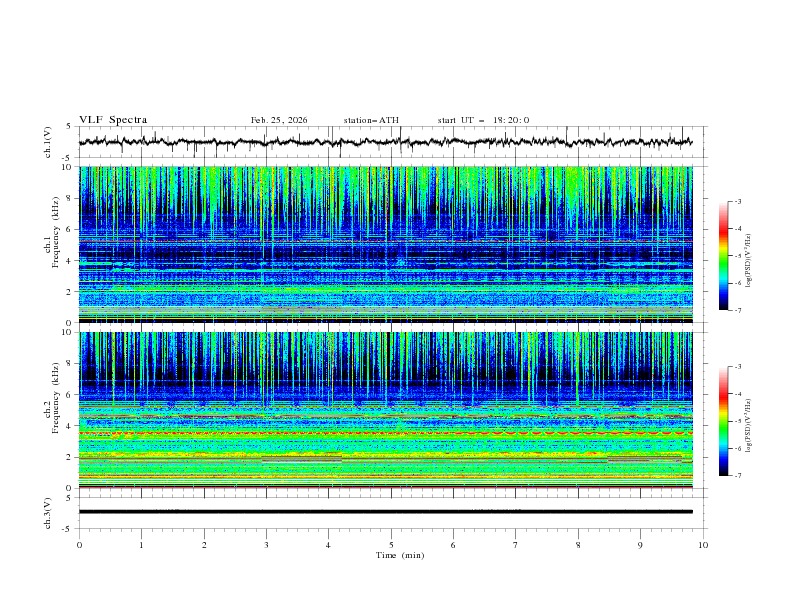The height and width of the screenshot is (612, 792).
Task: Click the 8 minute tick on time axis
Action: coord(578,545)
